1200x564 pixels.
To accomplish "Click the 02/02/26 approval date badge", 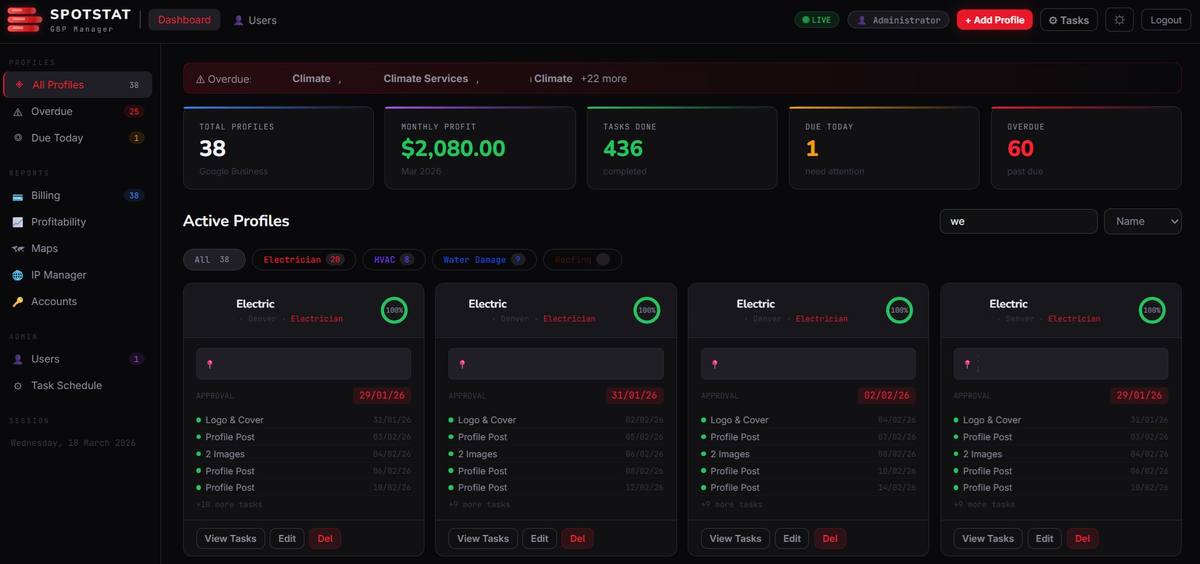I will (x=887, y=396).
